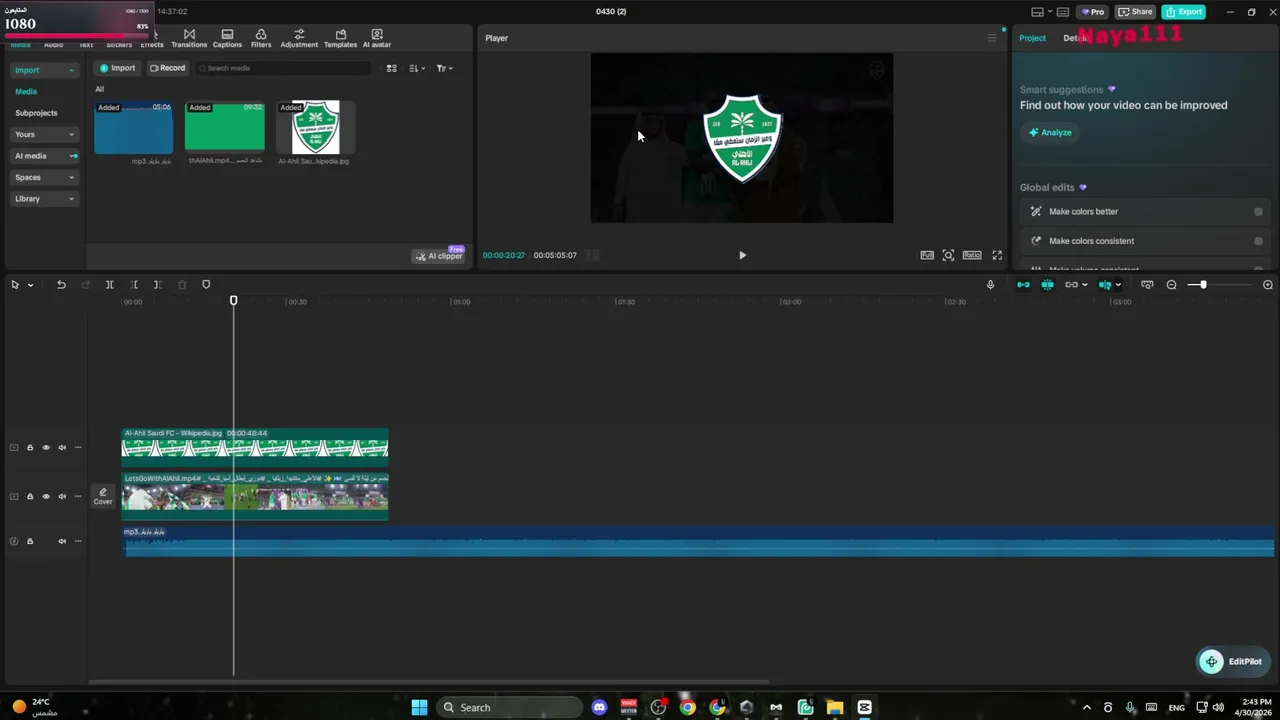Open the Captions panel
Image resolution: width=1280 pixels, height=720 pixels.
[227, 38]
